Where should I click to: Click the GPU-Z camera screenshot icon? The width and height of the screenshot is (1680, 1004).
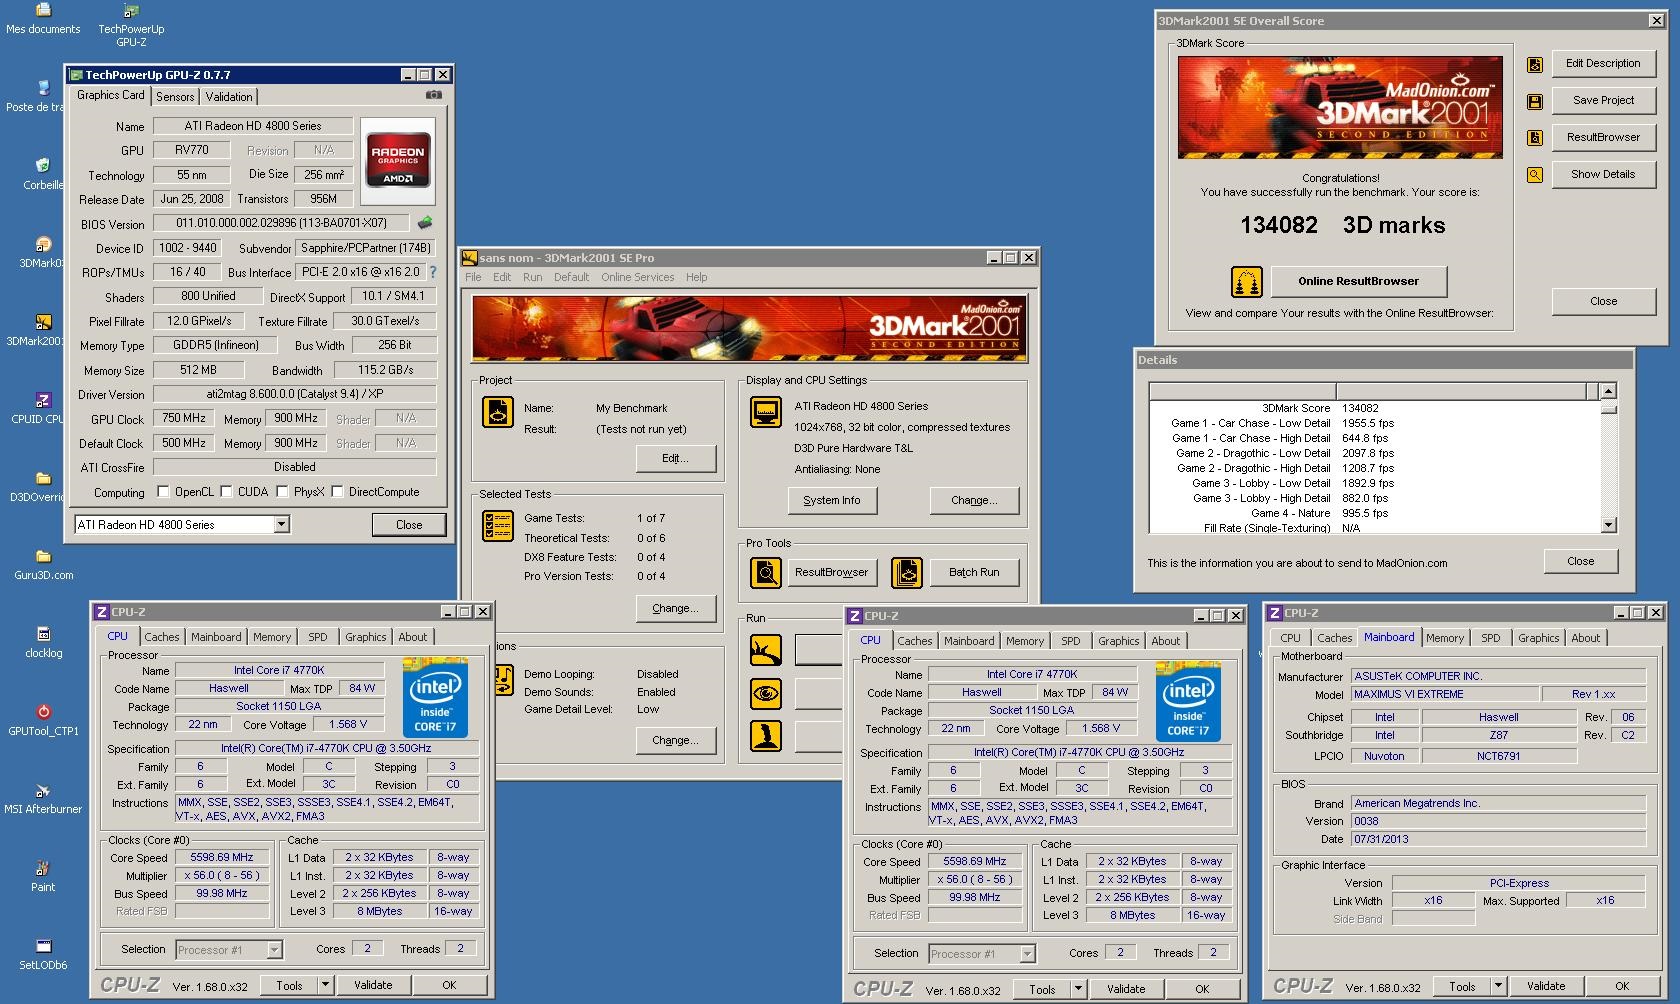pyautogui.click(x=434, y=95)
